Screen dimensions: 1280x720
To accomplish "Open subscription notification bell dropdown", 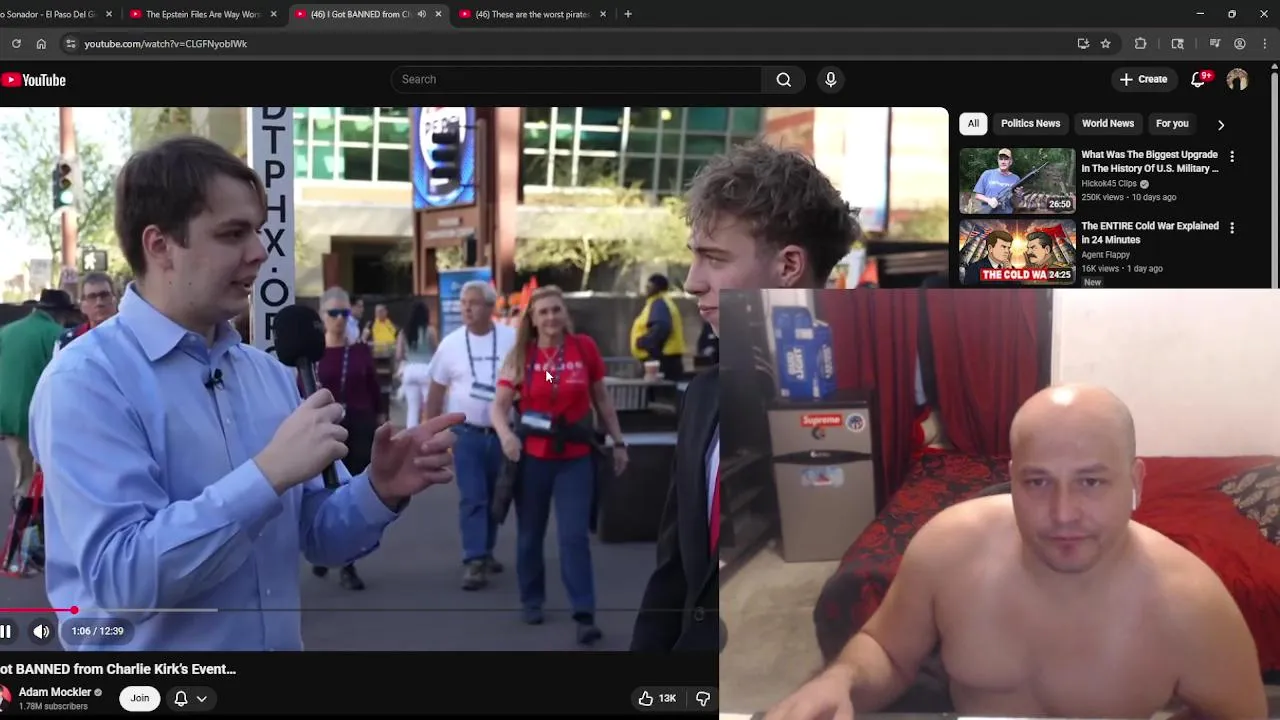I will (191, 698).
